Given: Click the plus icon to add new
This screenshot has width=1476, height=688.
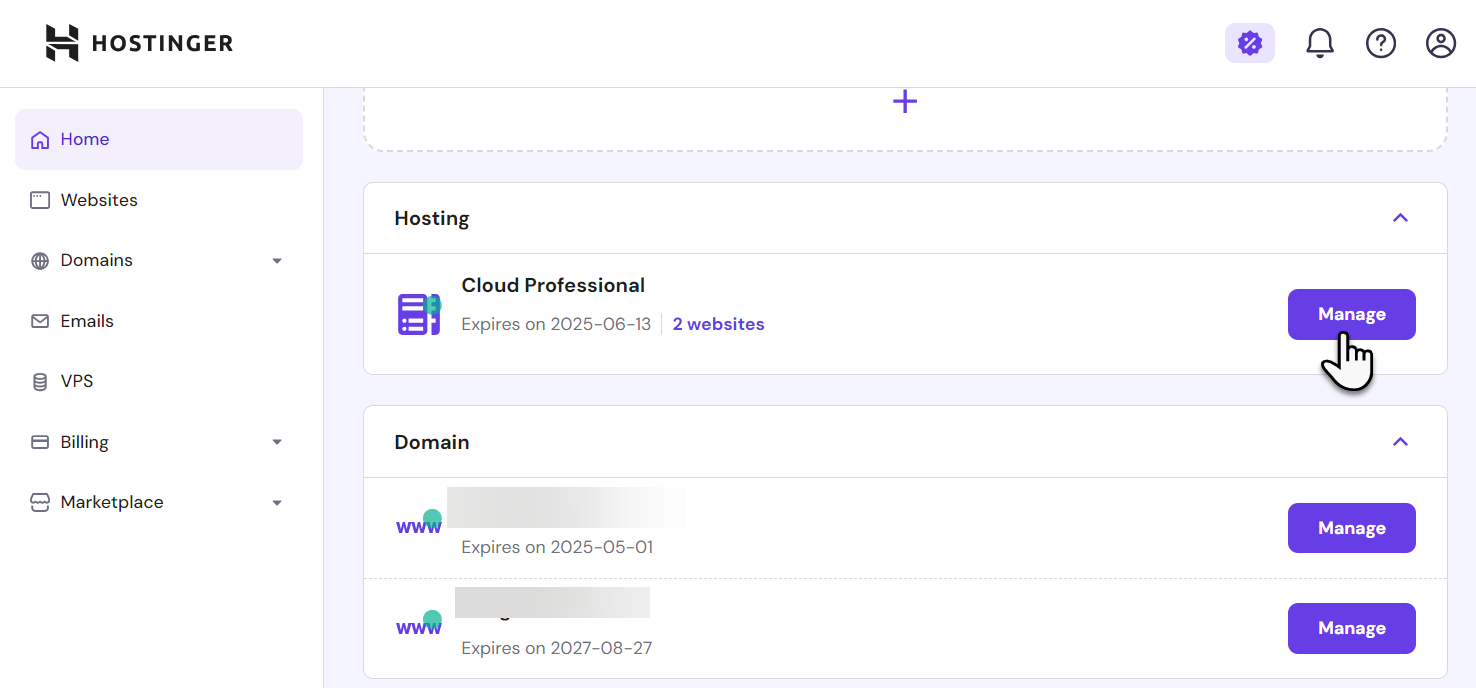Looking at the screenshot, I should click(905, 101).
